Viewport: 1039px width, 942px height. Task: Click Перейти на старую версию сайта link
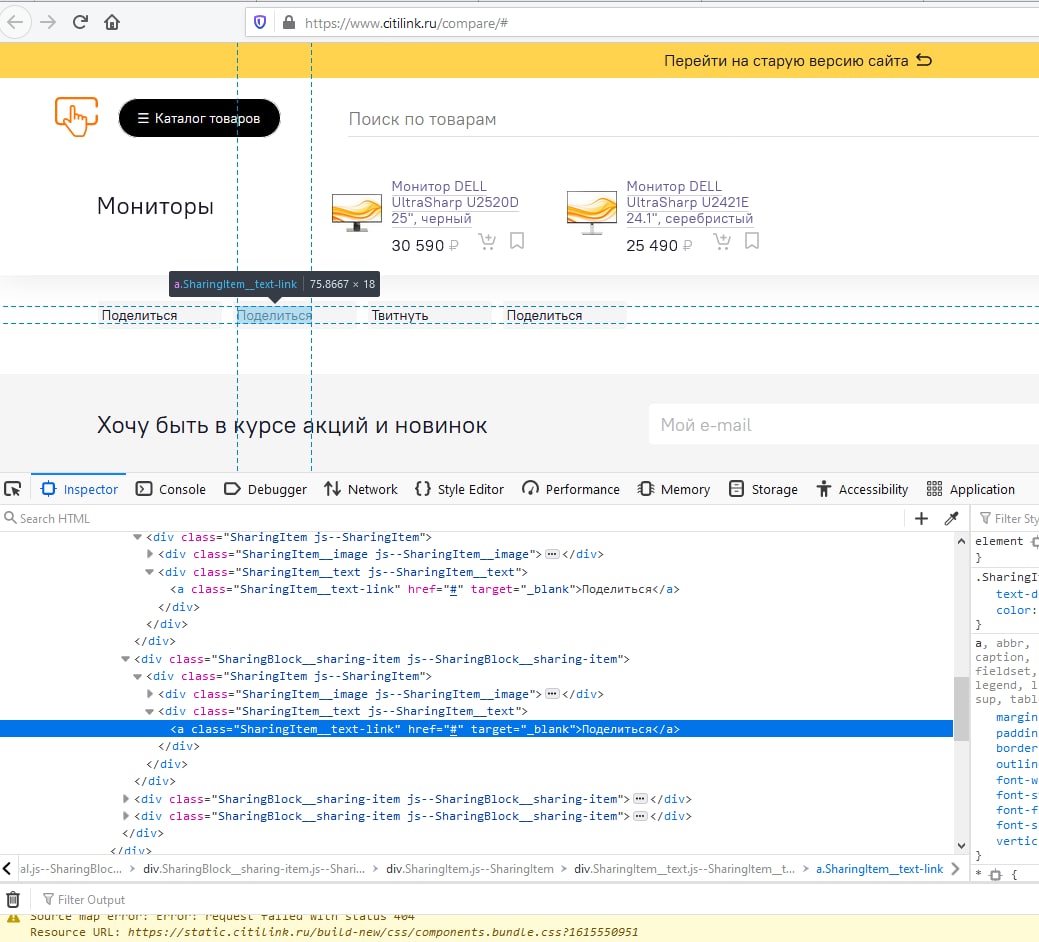(x=786, y=61)
